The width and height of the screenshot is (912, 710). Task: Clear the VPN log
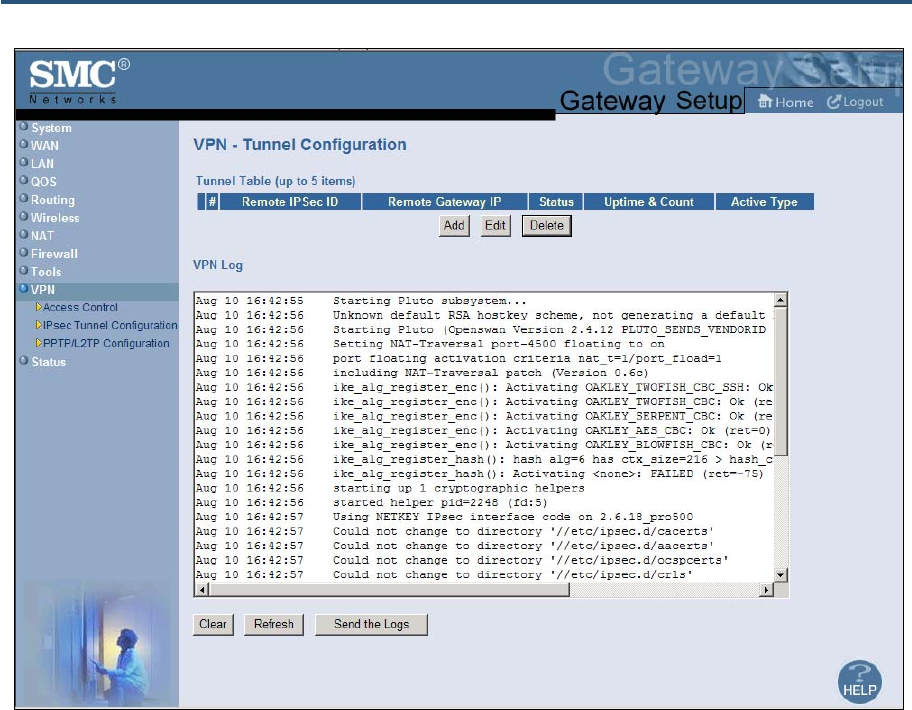point(213,624)
